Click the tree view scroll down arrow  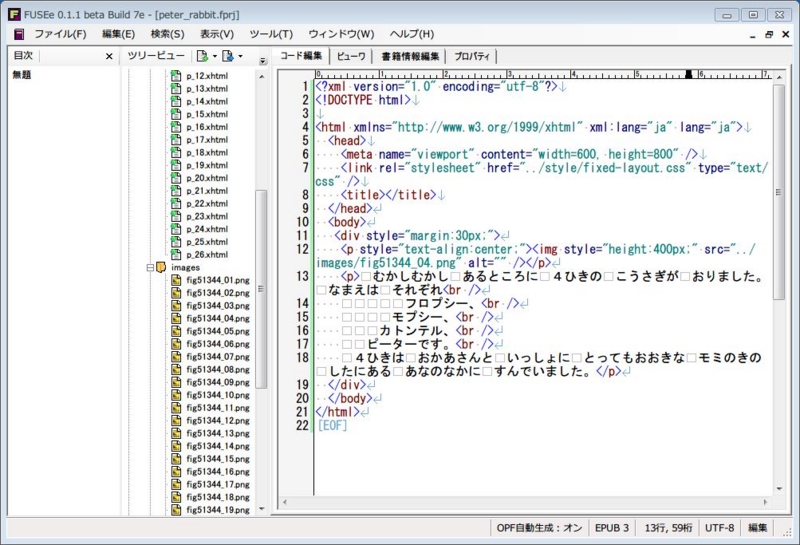click(x=262, y=509)
